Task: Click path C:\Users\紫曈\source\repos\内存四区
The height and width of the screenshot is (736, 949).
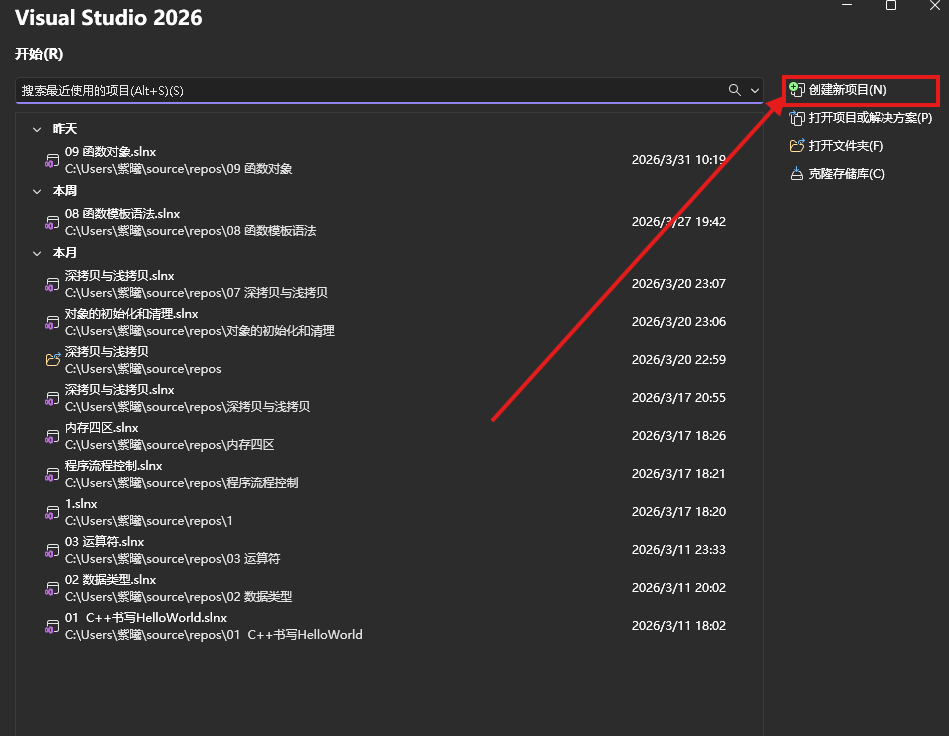Action: (169, 445)
